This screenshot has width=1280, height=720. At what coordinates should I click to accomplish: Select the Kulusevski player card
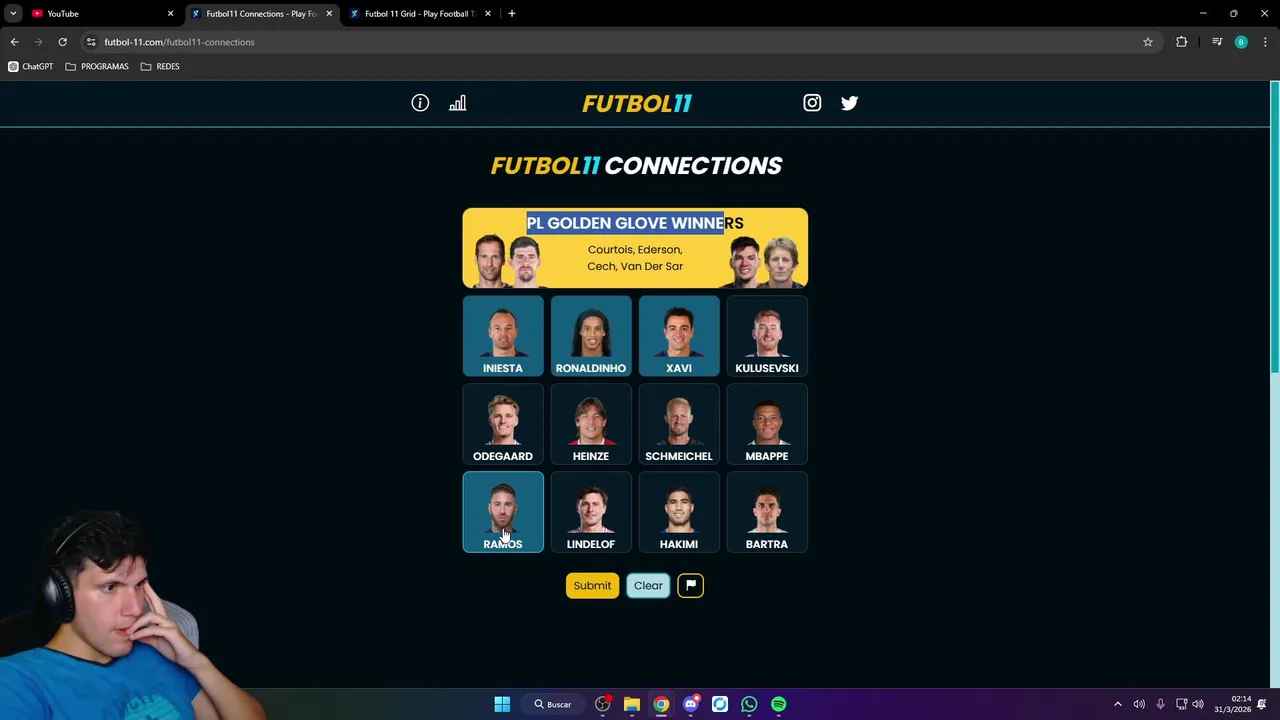pos(767,336)
